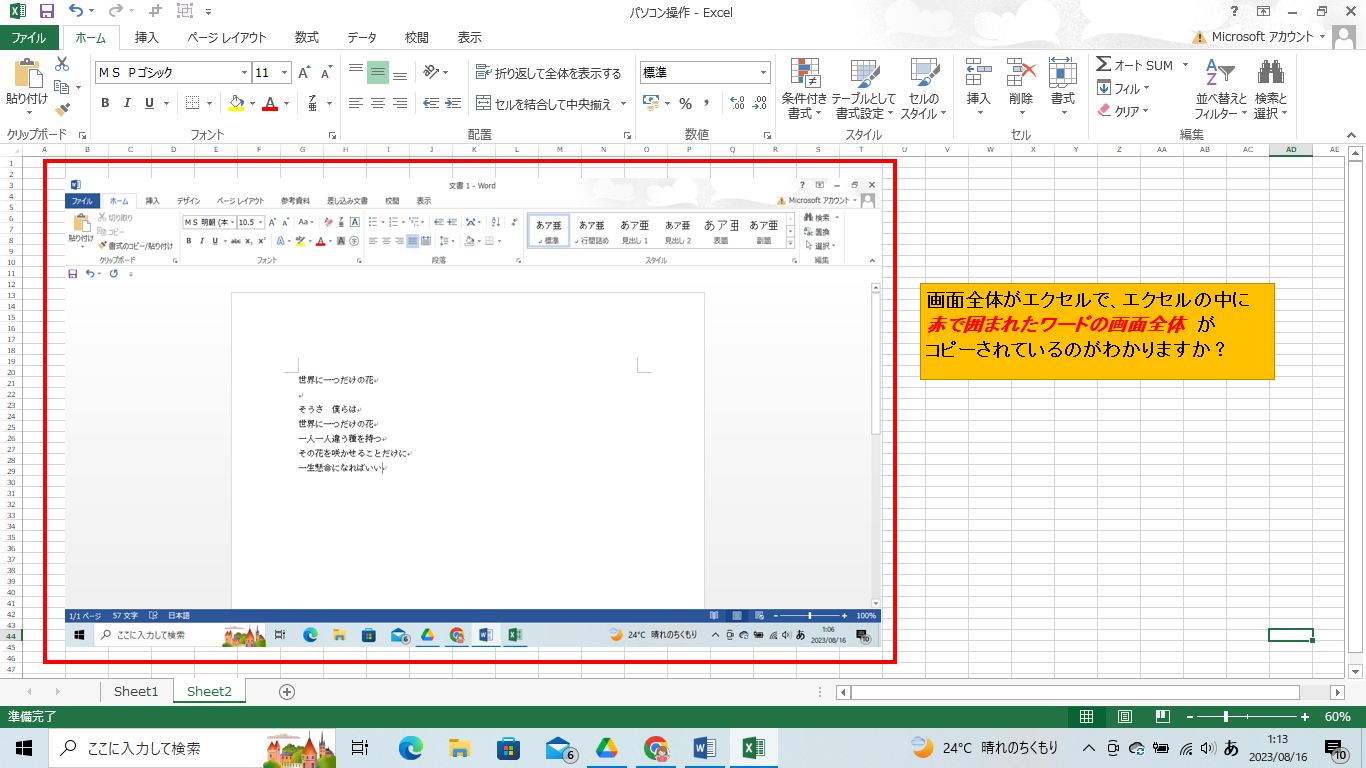This screenshot has height=768, width=1366.
Task: Select the active cell in column AD
Action: pyautogui.click(x=1290, y=635)
